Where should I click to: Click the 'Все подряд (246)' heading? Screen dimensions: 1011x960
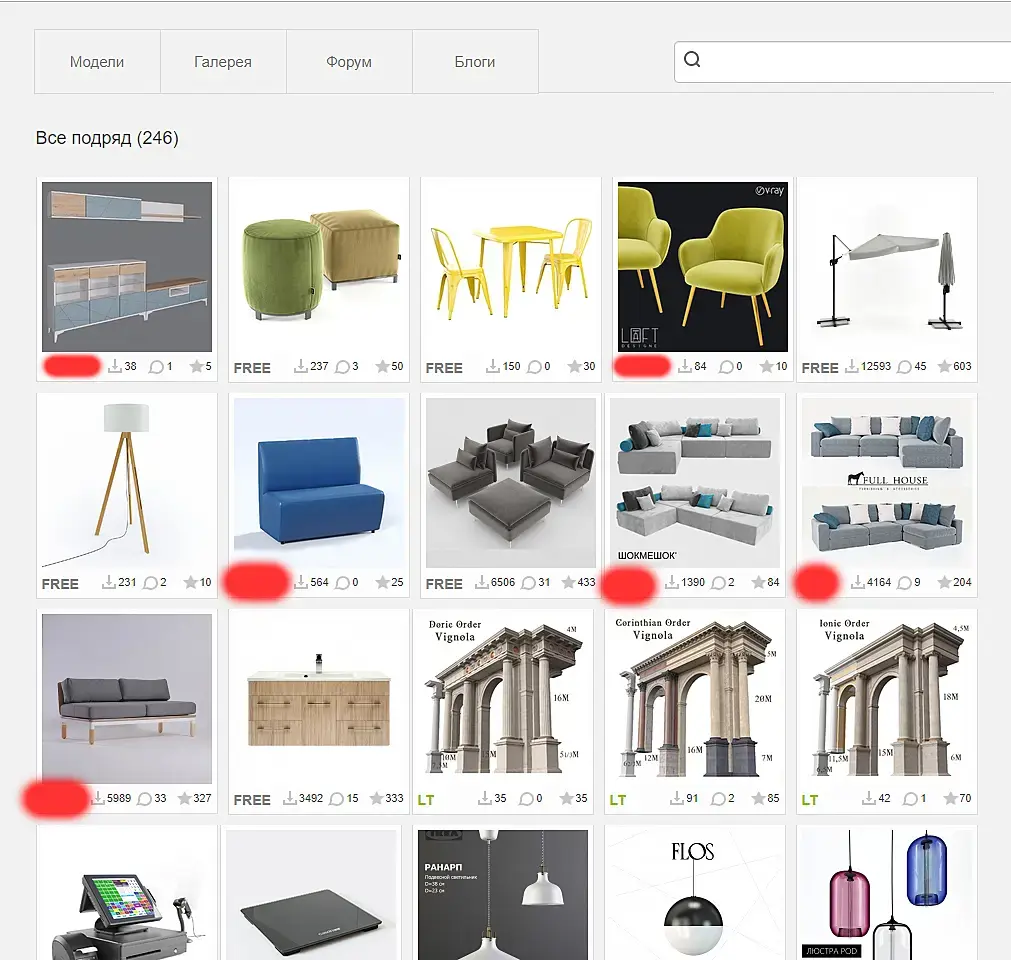[x=107, y=138]
